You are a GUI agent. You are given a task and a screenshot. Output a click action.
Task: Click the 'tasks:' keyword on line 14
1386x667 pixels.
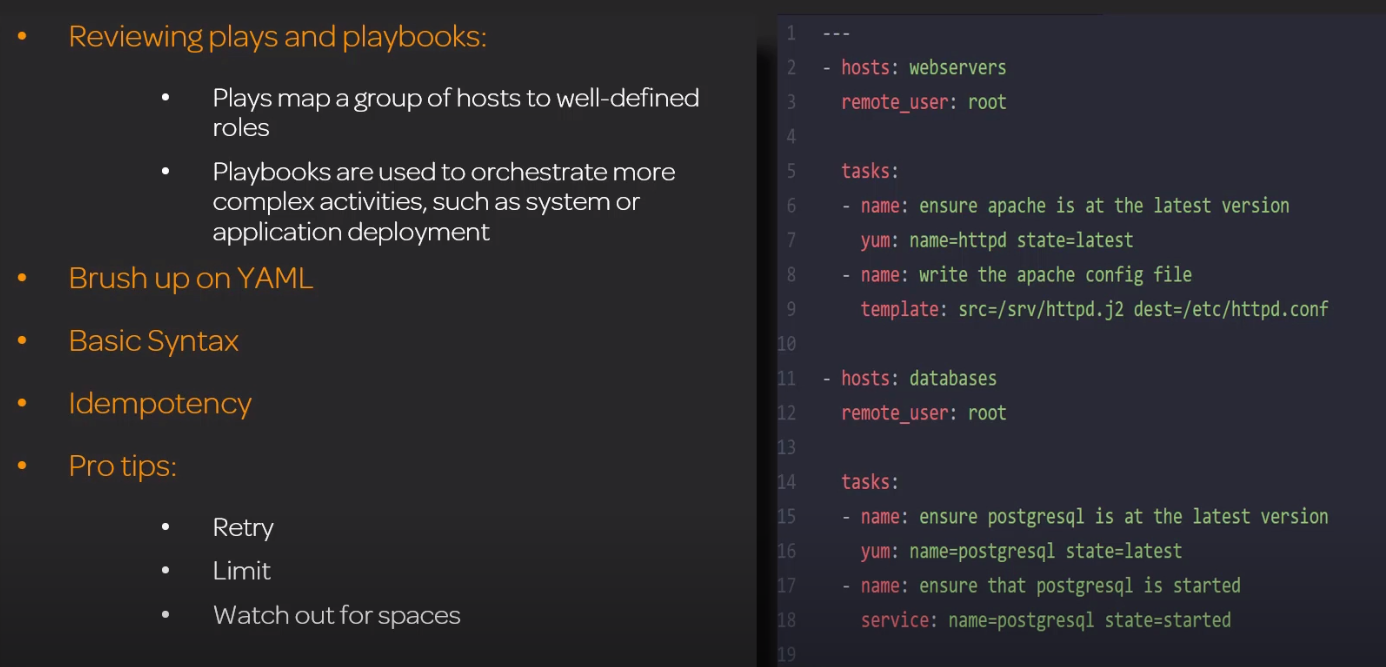pos(869,482)
